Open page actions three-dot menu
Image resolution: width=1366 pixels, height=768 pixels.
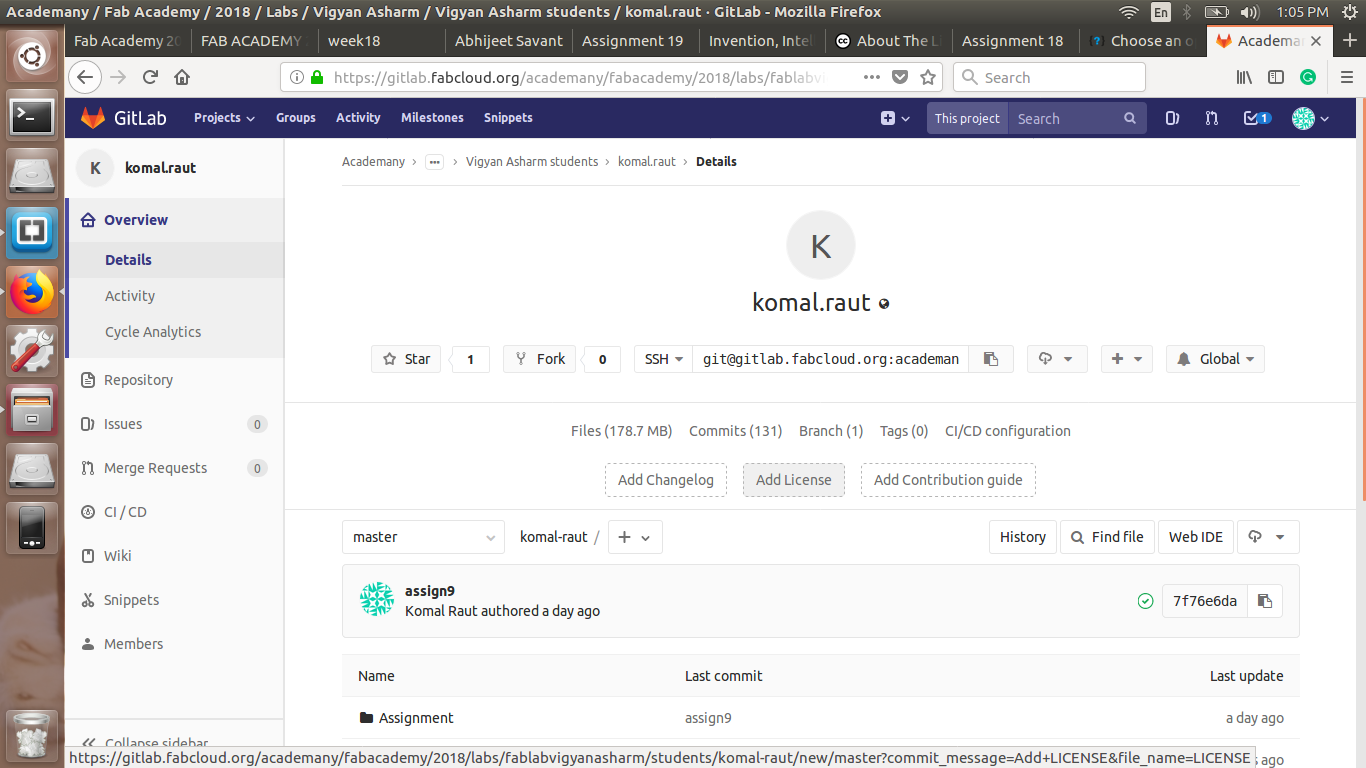871,77
